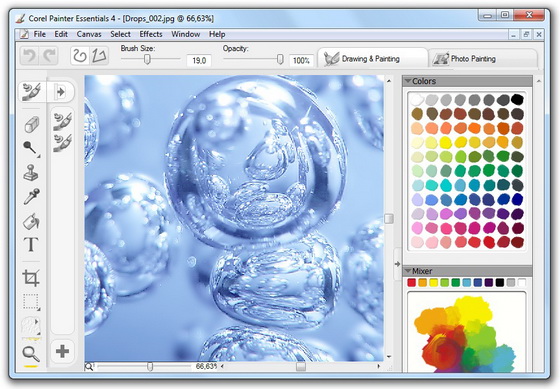Choose the Straight Line Strokes icon
560x389 pixels.
[x=99, y=56]
